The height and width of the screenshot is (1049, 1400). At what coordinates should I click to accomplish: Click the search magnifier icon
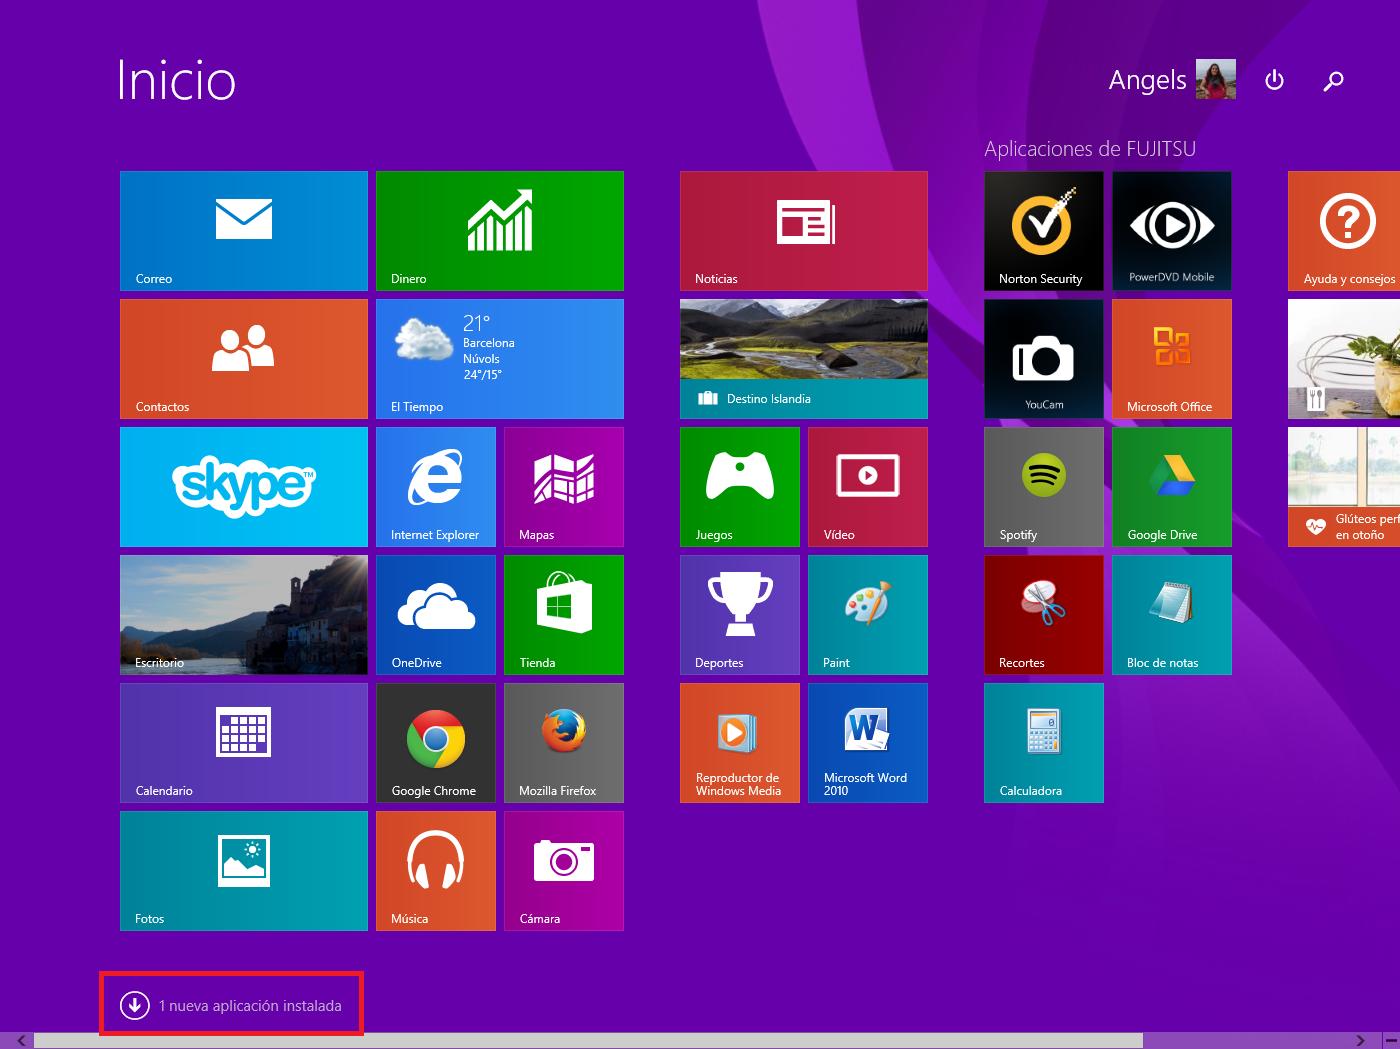tap(1333, 81)
